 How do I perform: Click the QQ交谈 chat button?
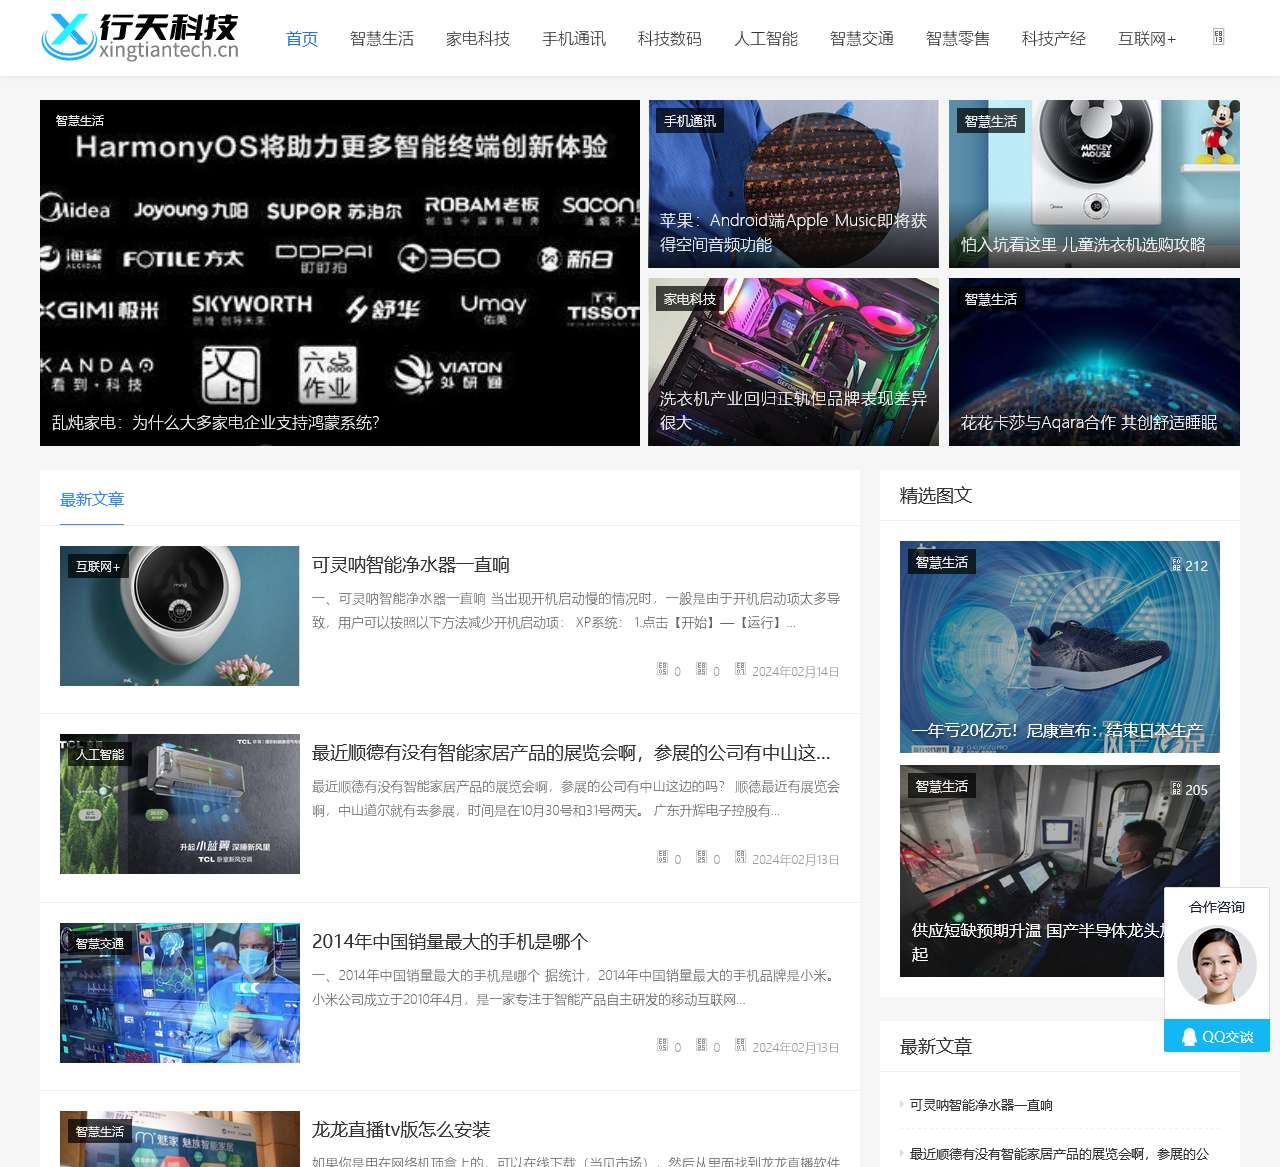1217,1036
